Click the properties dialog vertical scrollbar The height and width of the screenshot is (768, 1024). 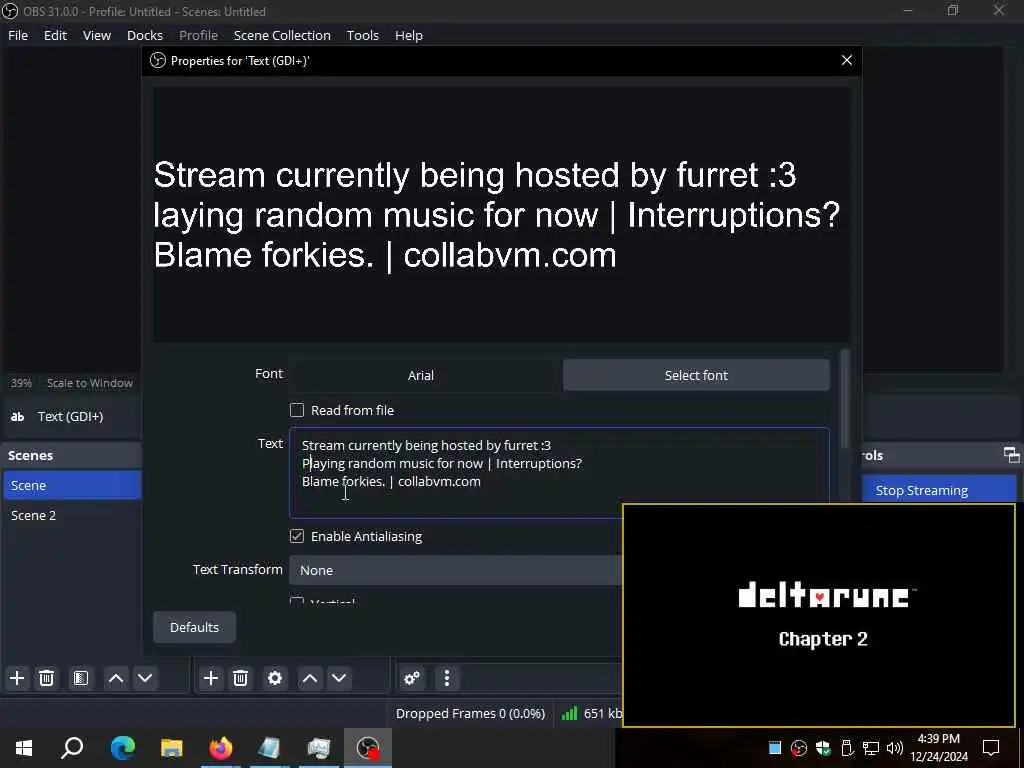click(845, 400)
